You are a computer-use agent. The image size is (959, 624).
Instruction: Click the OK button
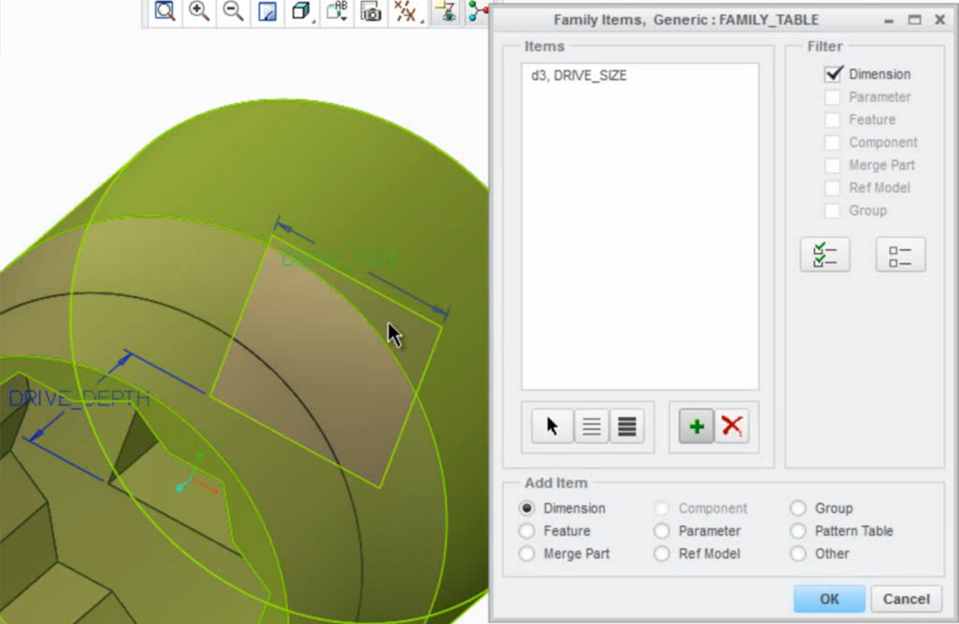pos(829,599)
